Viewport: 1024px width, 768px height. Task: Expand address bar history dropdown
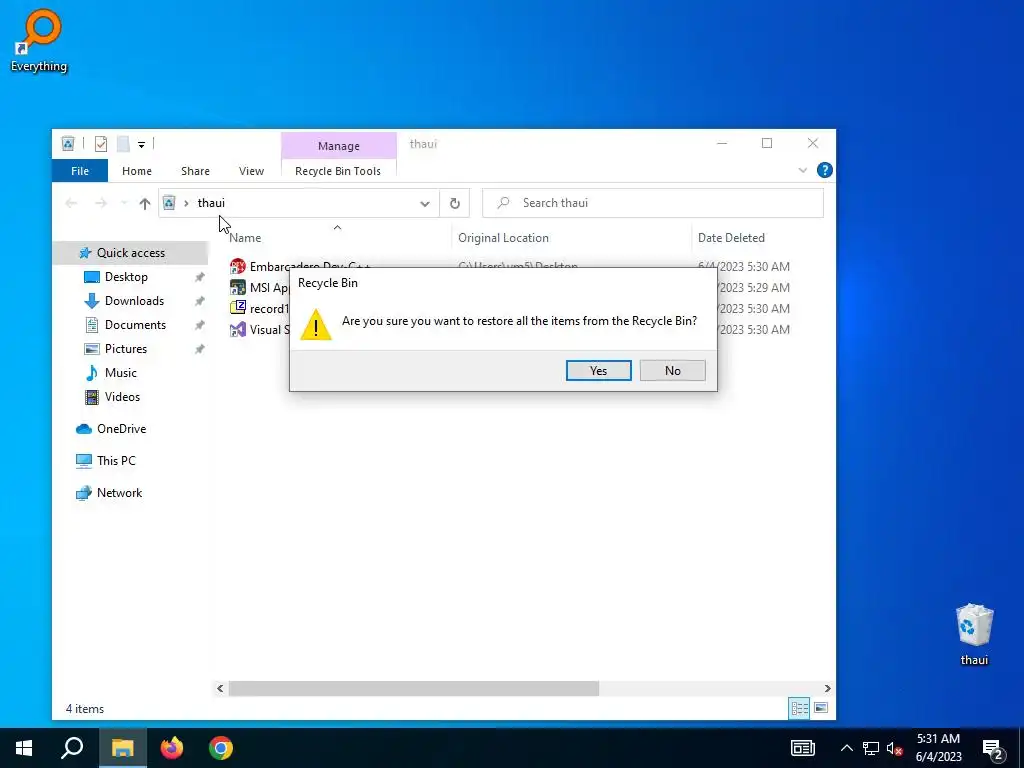pos(424,203)
